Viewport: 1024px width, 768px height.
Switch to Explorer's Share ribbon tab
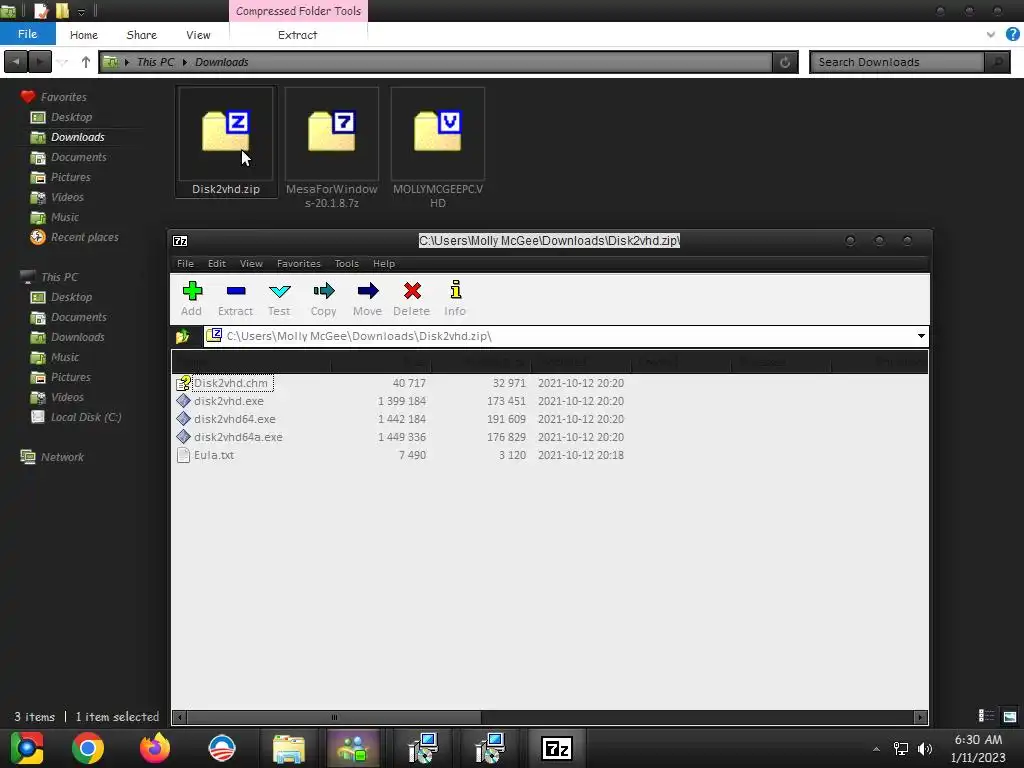coord(142,35)
